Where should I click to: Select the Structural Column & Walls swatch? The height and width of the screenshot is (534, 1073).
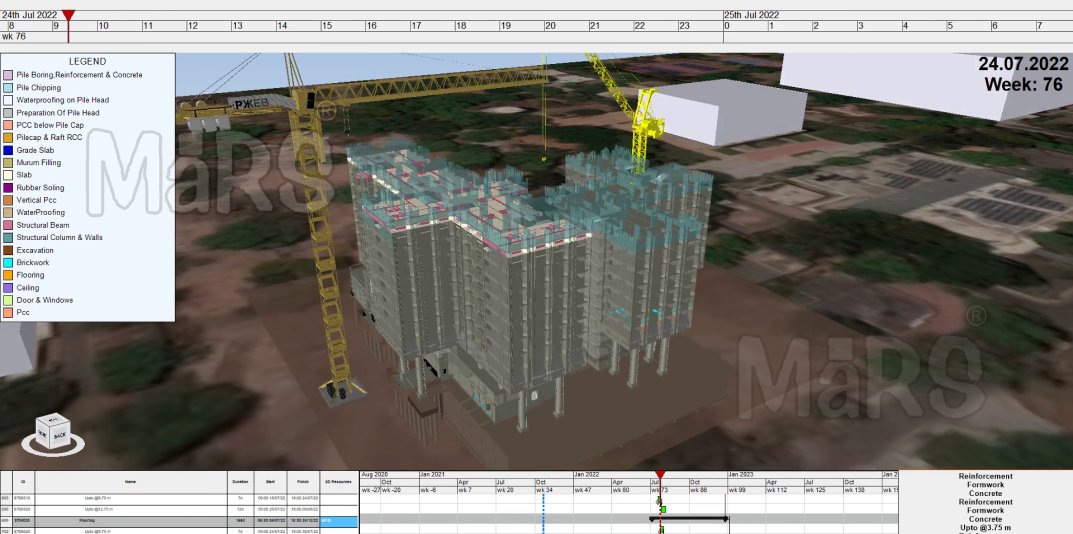(8, 238)
